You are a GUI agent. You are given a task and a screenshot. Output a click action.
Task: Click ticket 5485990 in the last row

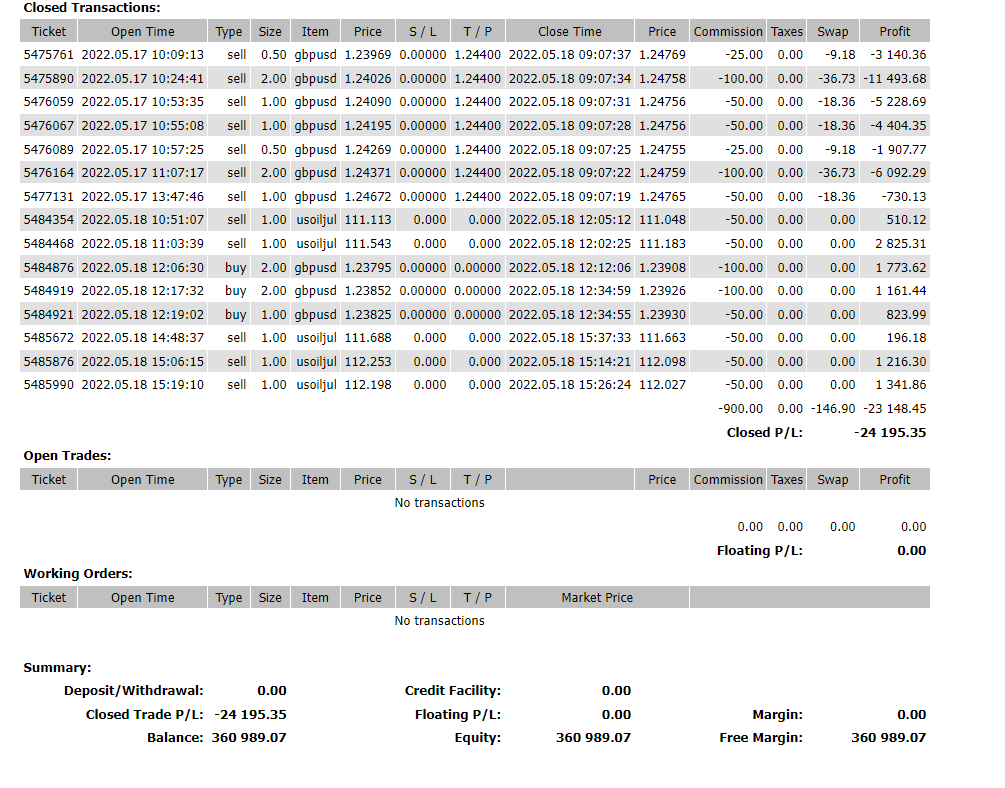[x=48, y=384]
